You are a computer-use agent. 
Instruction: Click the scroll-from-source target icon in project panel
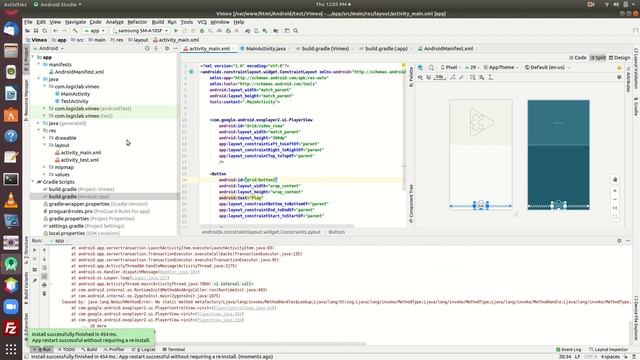pos(147,48)
